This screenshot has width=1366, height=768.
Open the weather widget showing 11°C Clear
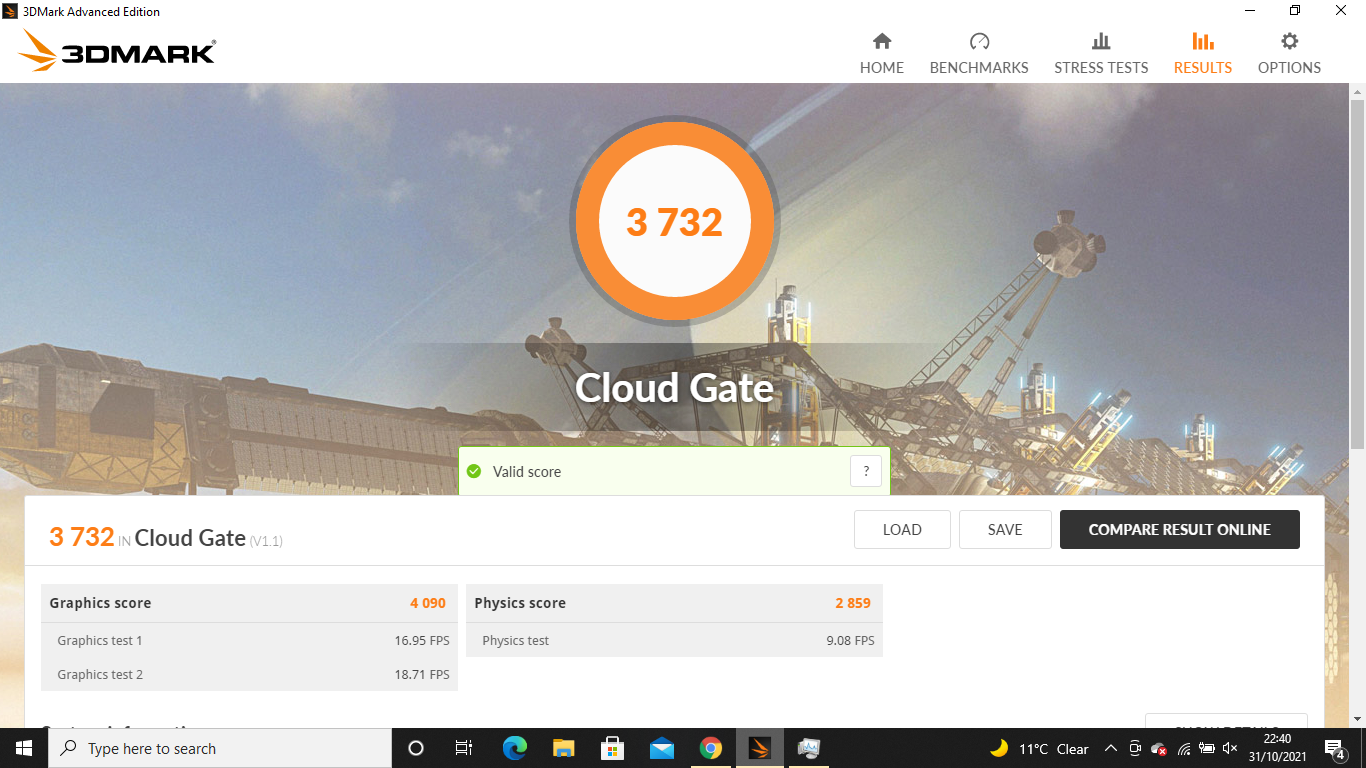[1039, 748]
